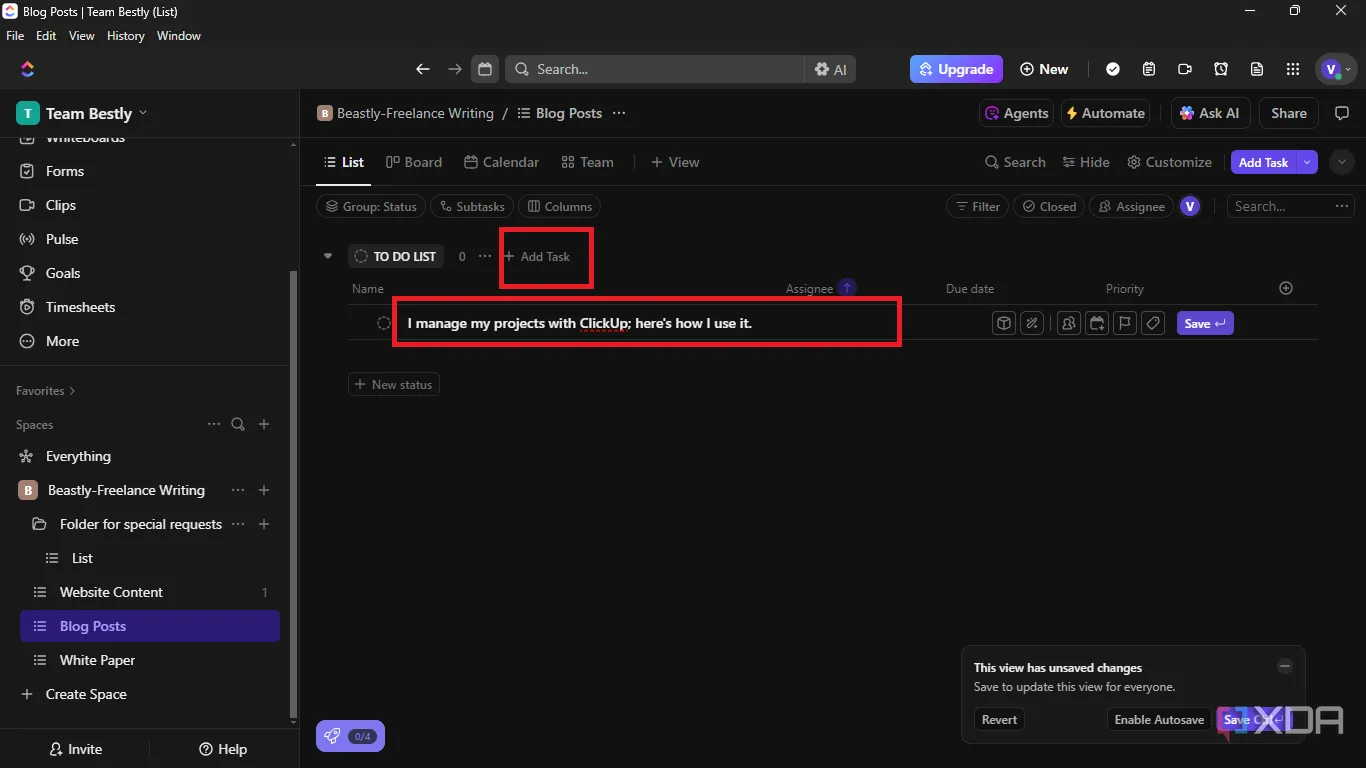Screen dimensions: 1366x768
Task: Go back with the left arrow
Action: click(x=423, y=69)
